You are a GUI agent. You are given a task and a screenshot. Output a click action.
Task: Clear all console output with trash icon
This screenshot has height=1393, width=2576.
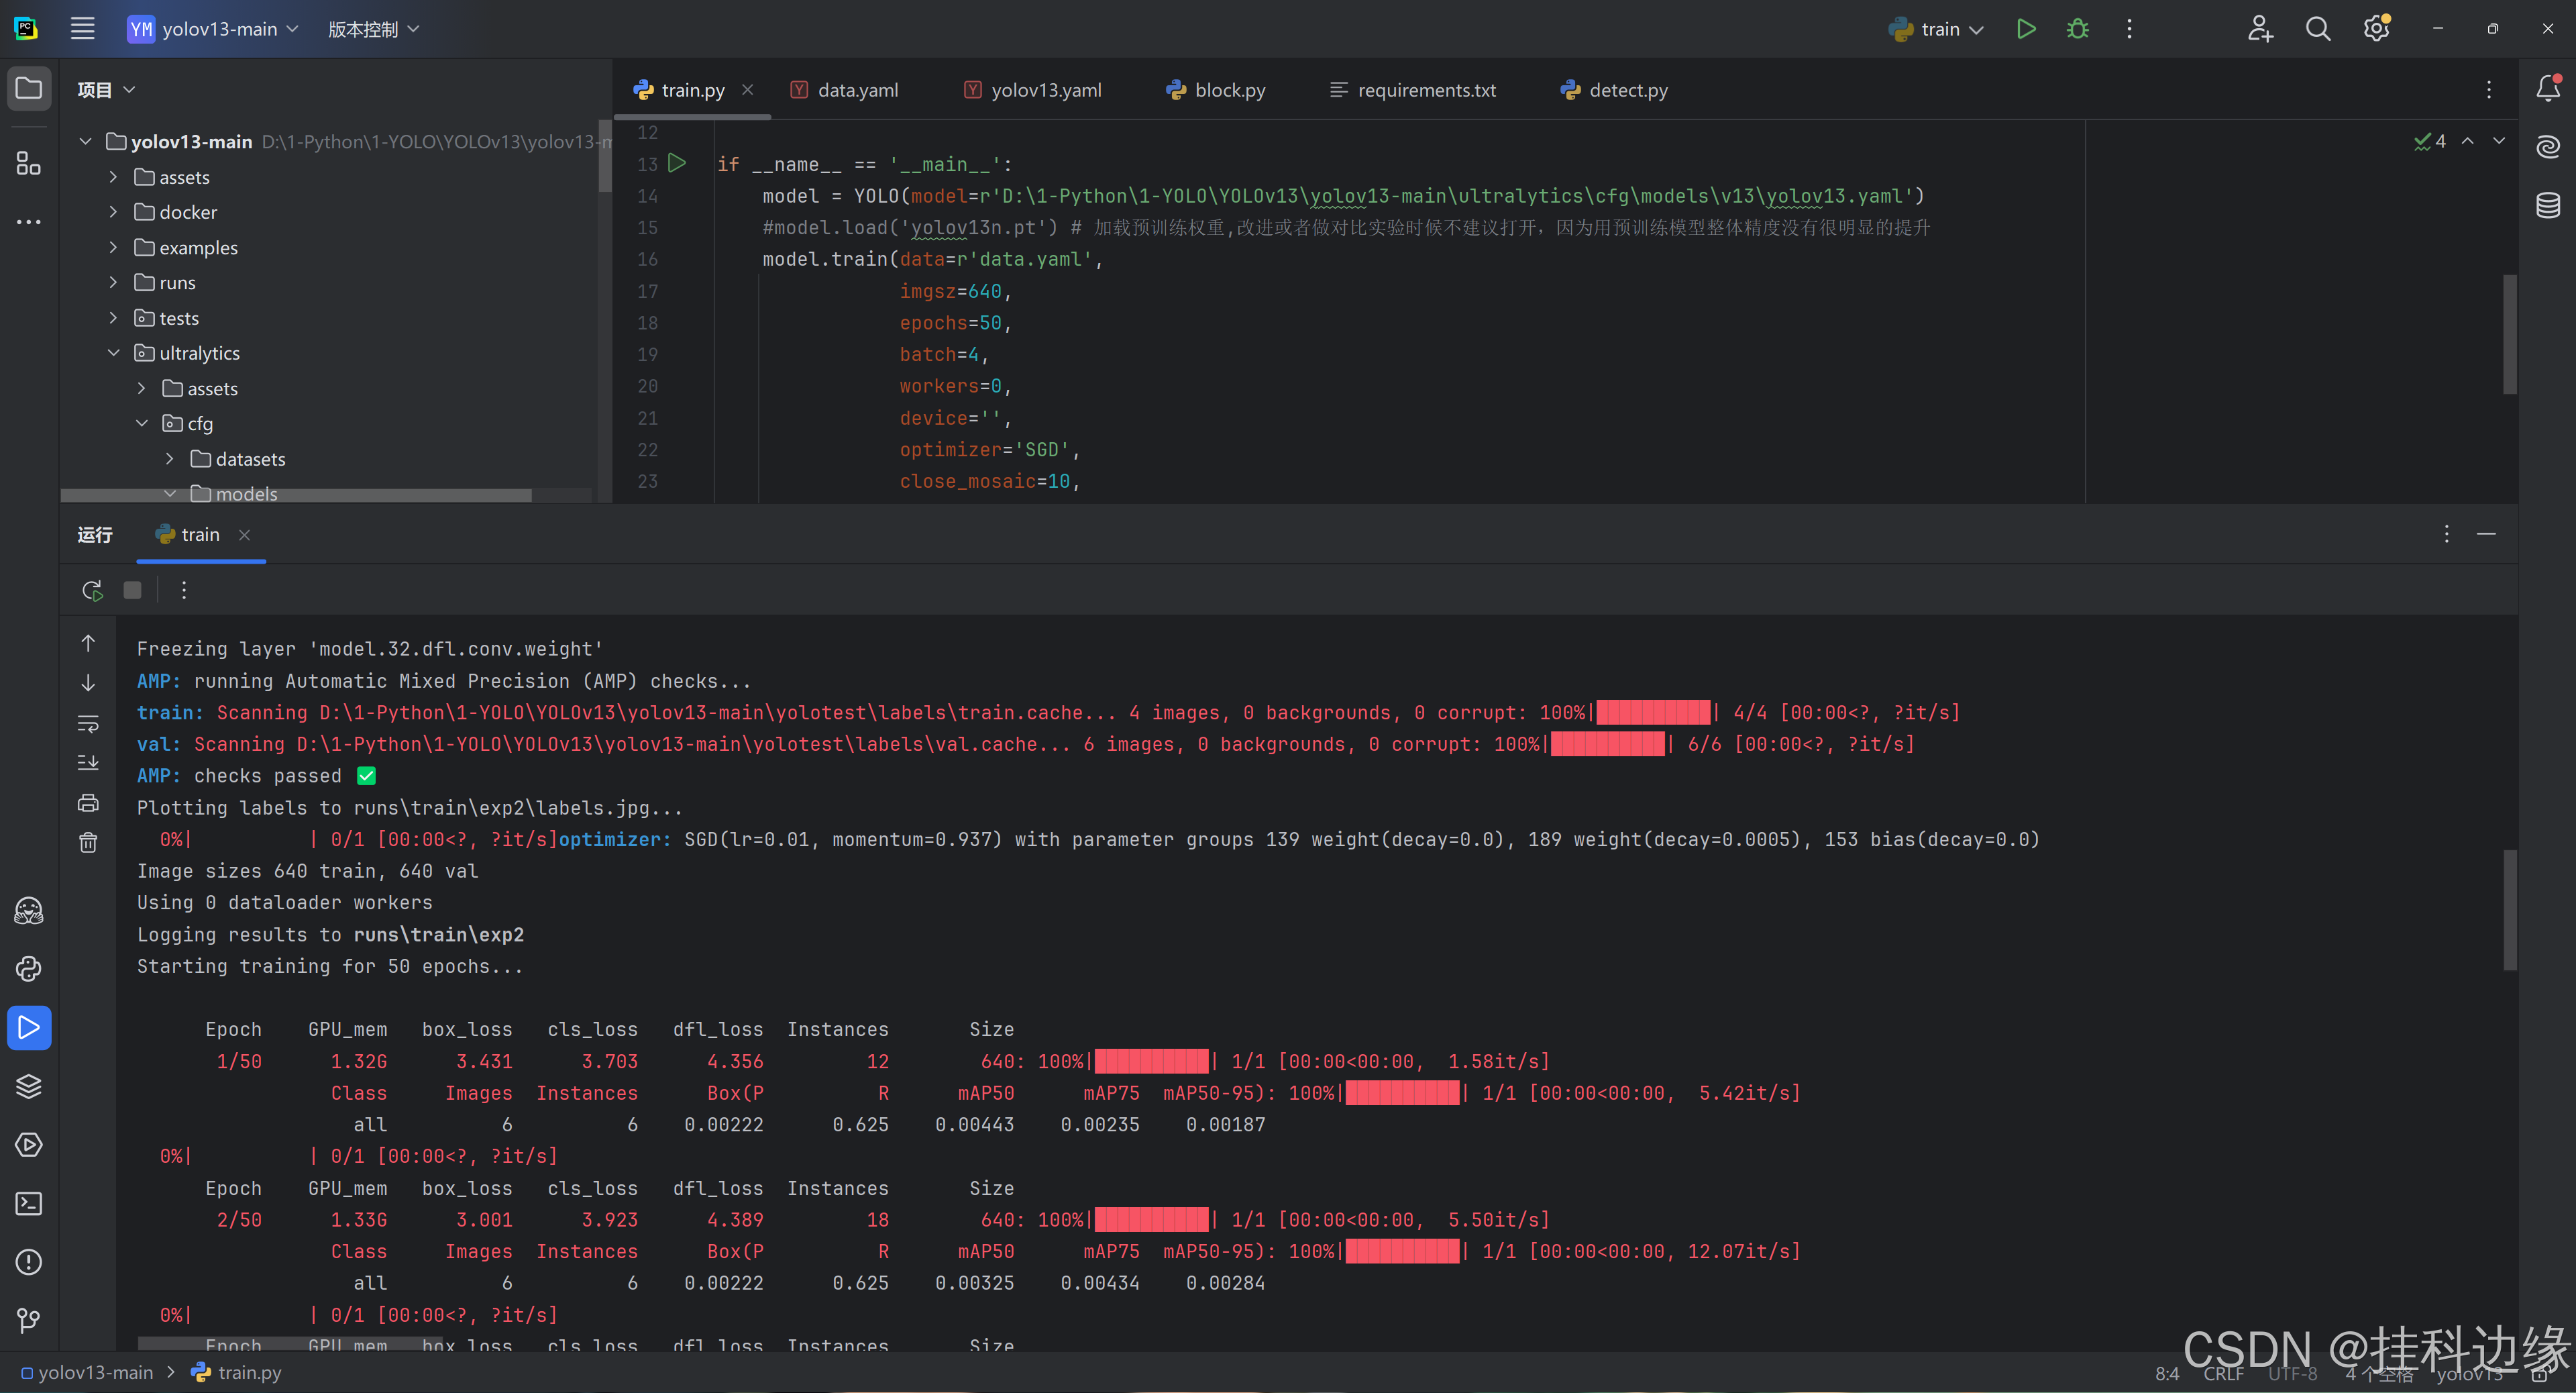88,843
